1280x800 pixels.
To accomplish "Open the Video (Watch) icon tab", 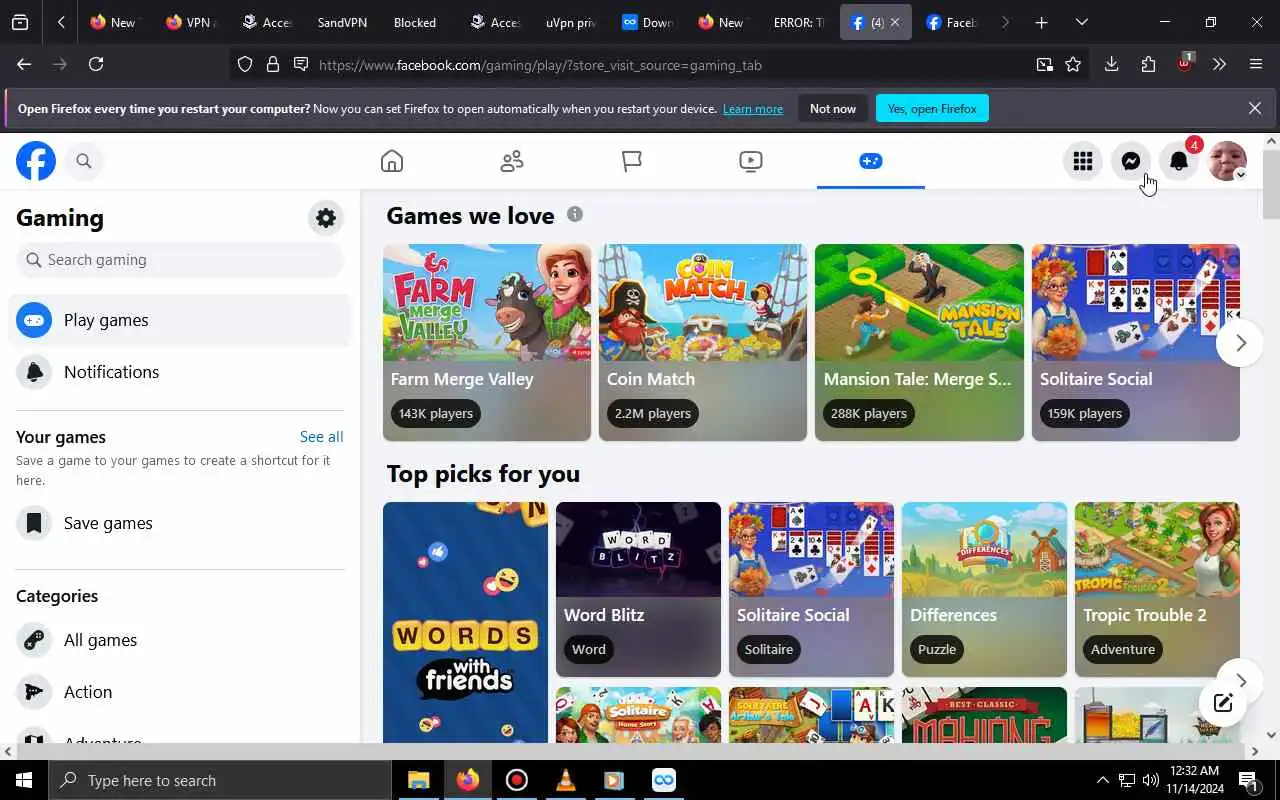I will click(x=751, y=161).
